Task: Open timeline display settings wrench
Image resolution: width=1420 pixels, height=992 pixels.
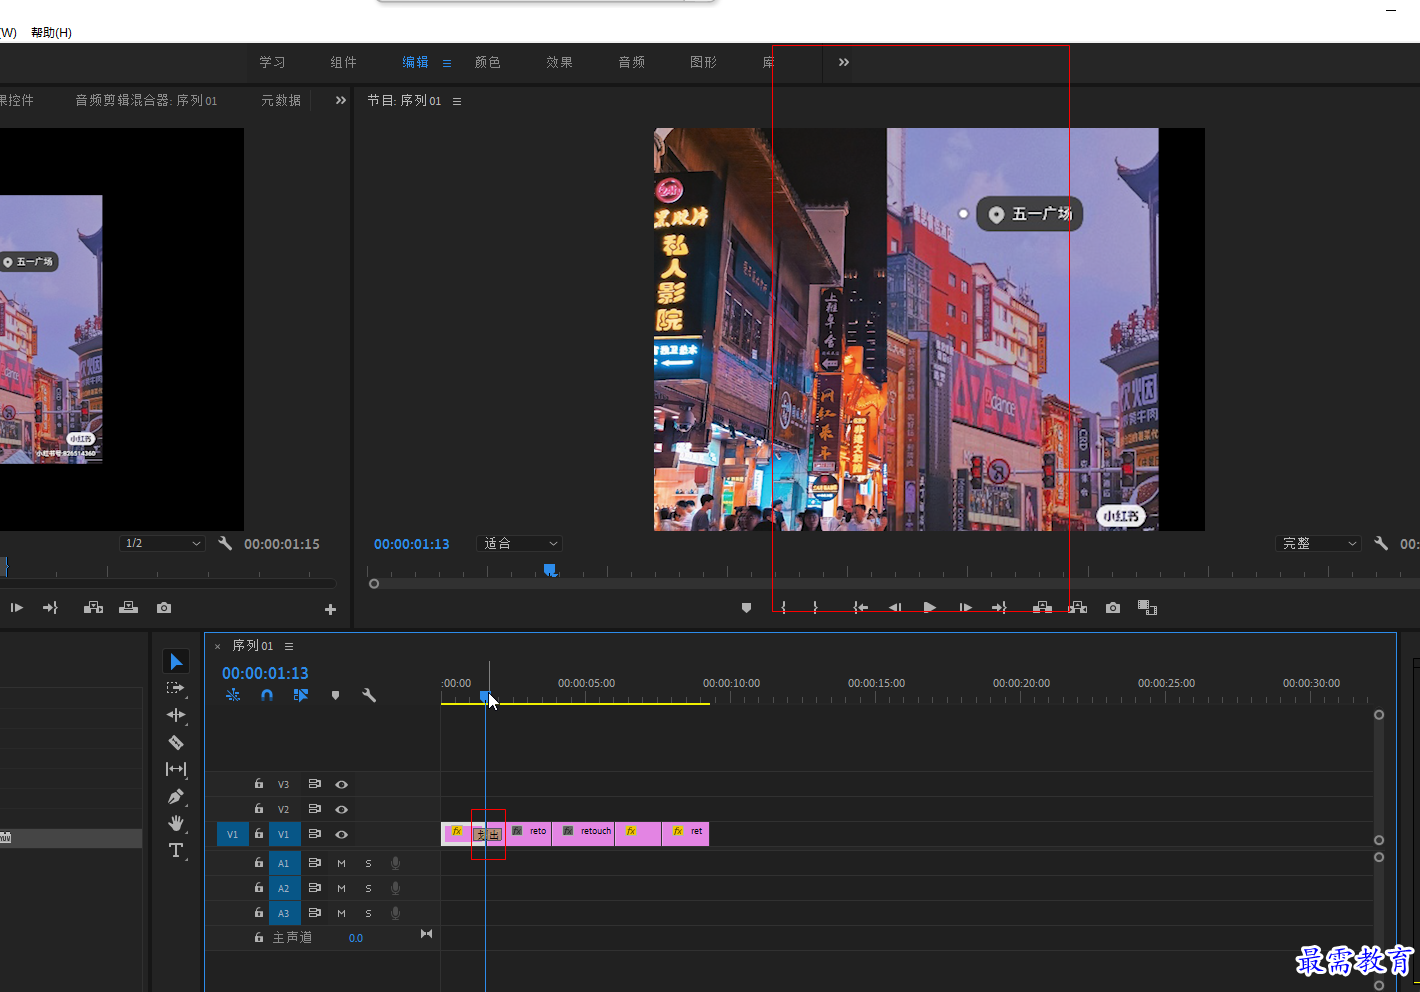Action: pos(369,695)
